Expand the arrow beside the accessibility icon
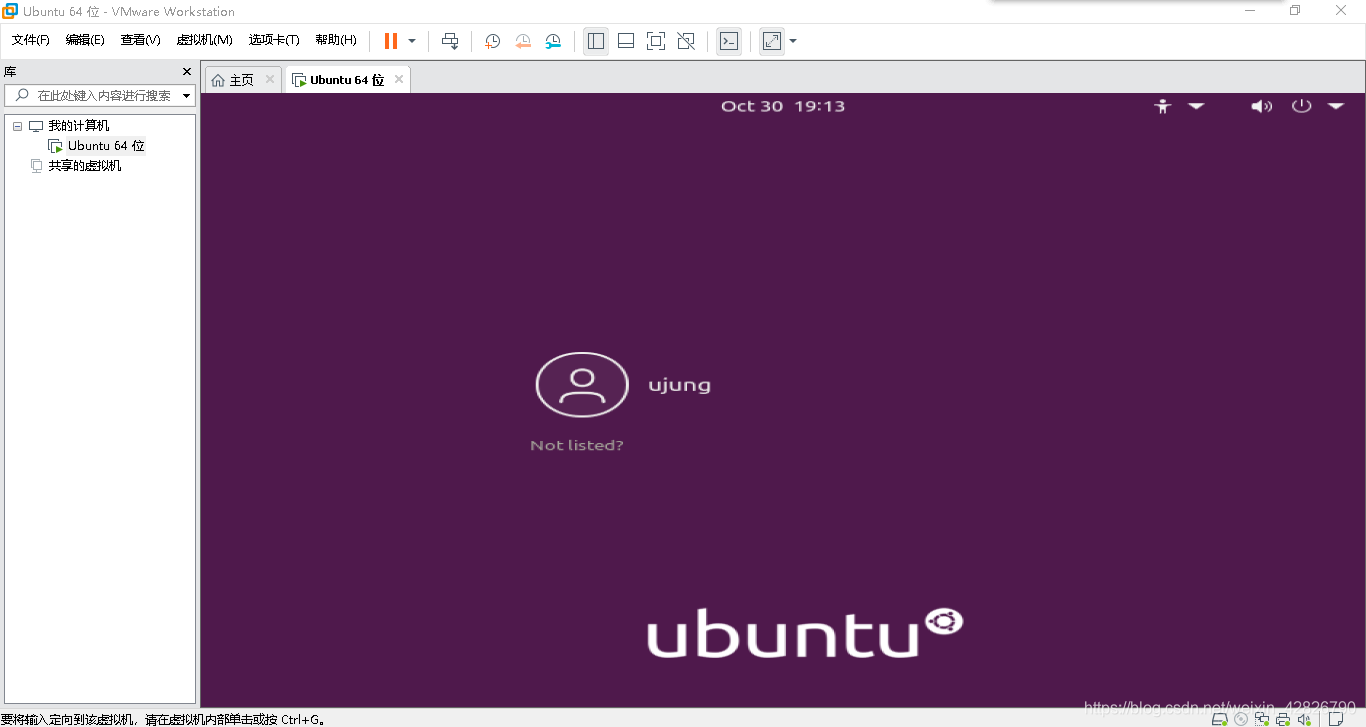The height and width of the screenshot is (727, 1366). click(x=1196, y=106)
